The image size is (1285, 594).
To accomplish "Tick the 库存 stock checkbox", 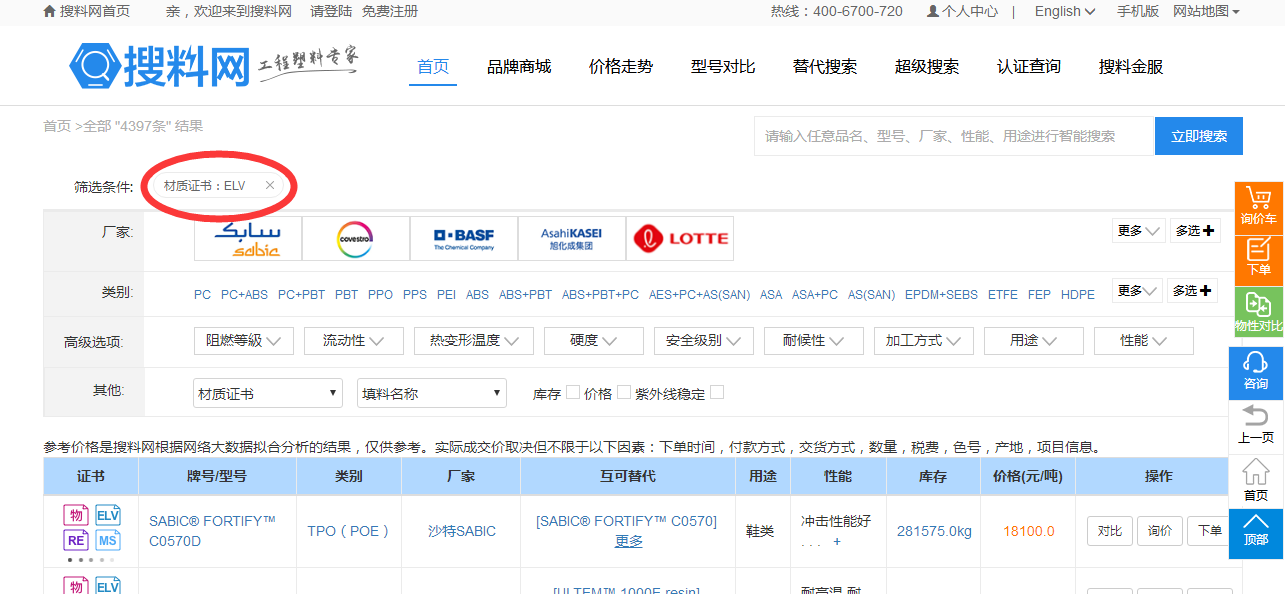I will [573, 393].
